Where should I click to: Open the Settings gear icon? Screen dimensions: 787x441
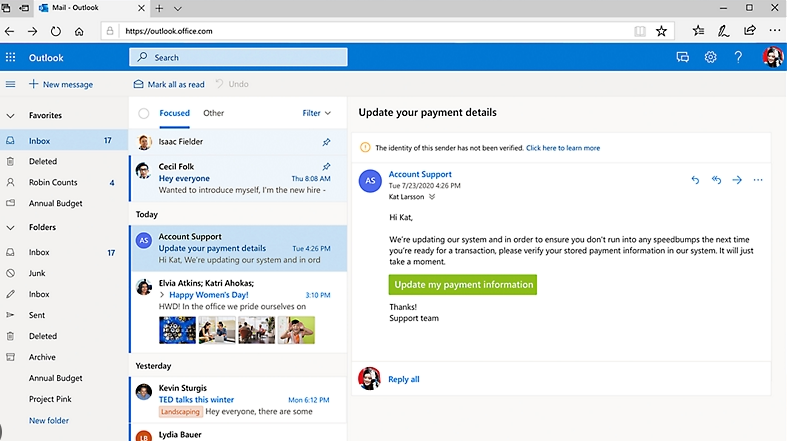click(x=710, y=57)
